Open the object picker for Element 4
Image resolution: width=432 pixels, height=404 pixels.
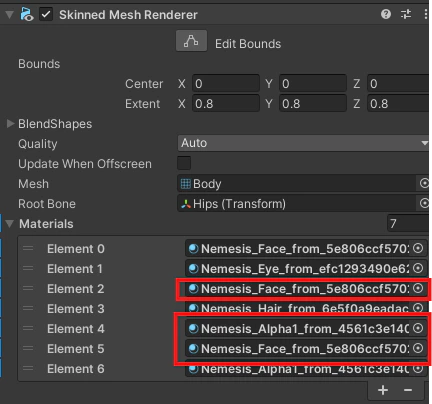418,328
